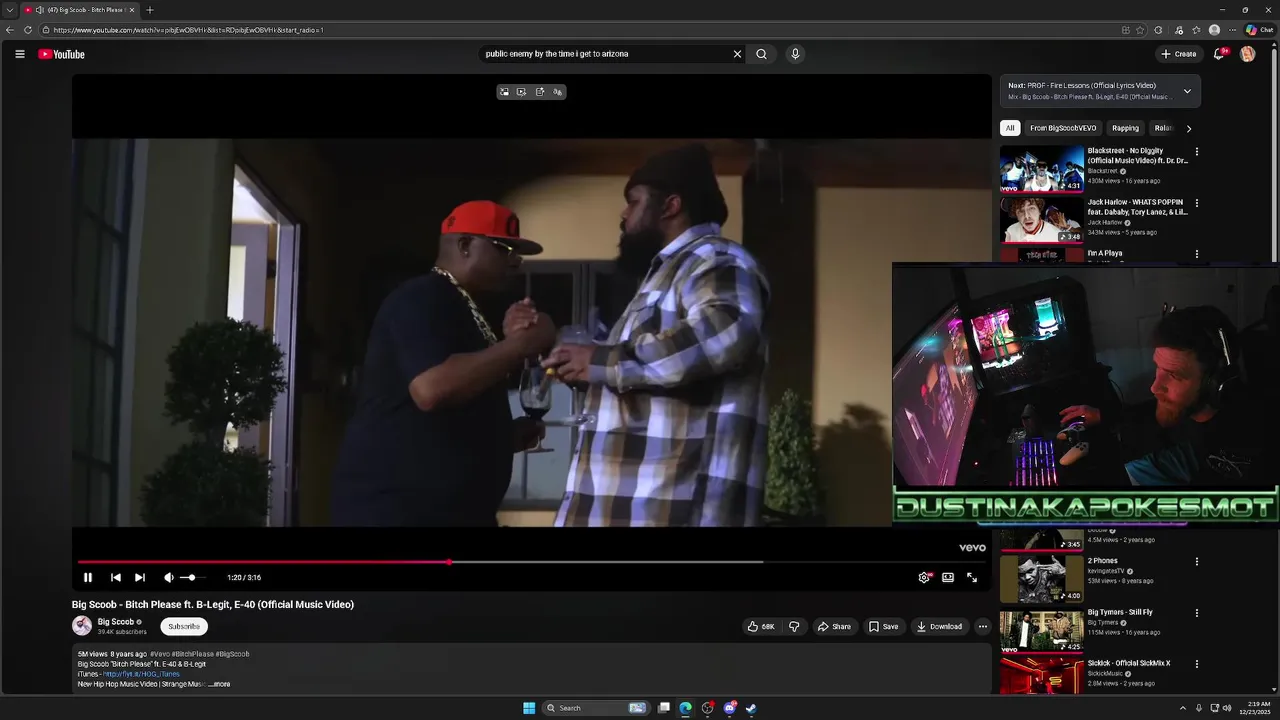Viewport: 1280px width, 720px height.
Task: Dislike the video with thumbs down
Action: tap(794, 627)
